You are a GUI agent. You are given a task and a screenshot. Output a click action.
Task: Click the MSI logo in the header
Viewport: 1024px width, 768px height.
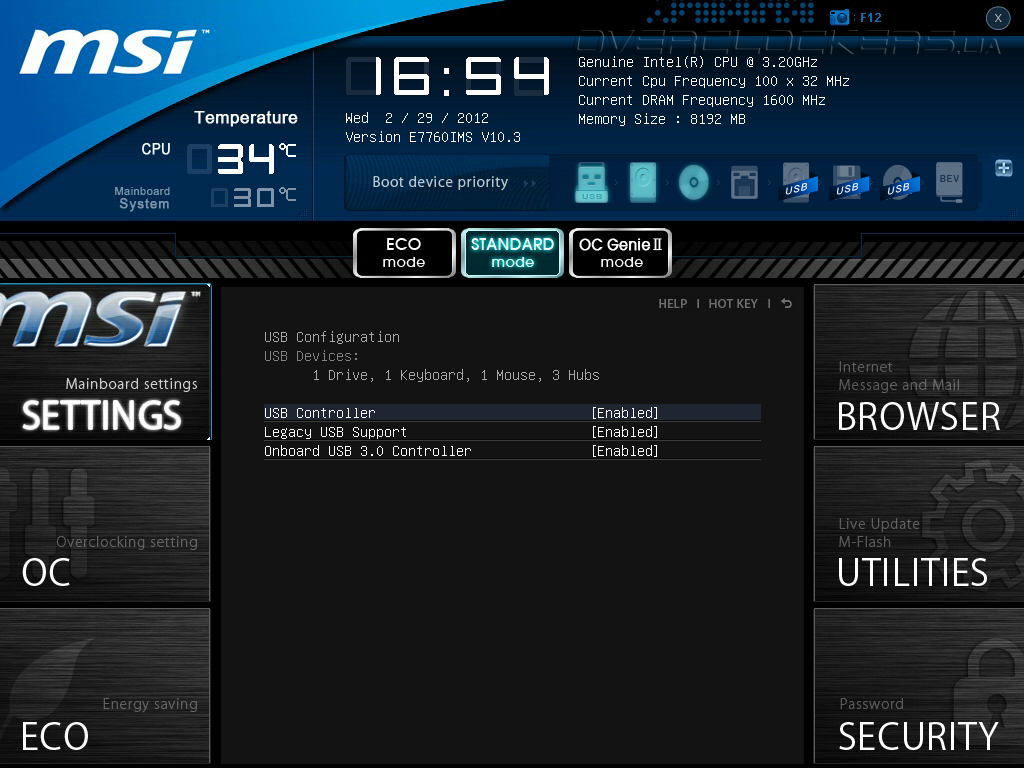point(114,52)
